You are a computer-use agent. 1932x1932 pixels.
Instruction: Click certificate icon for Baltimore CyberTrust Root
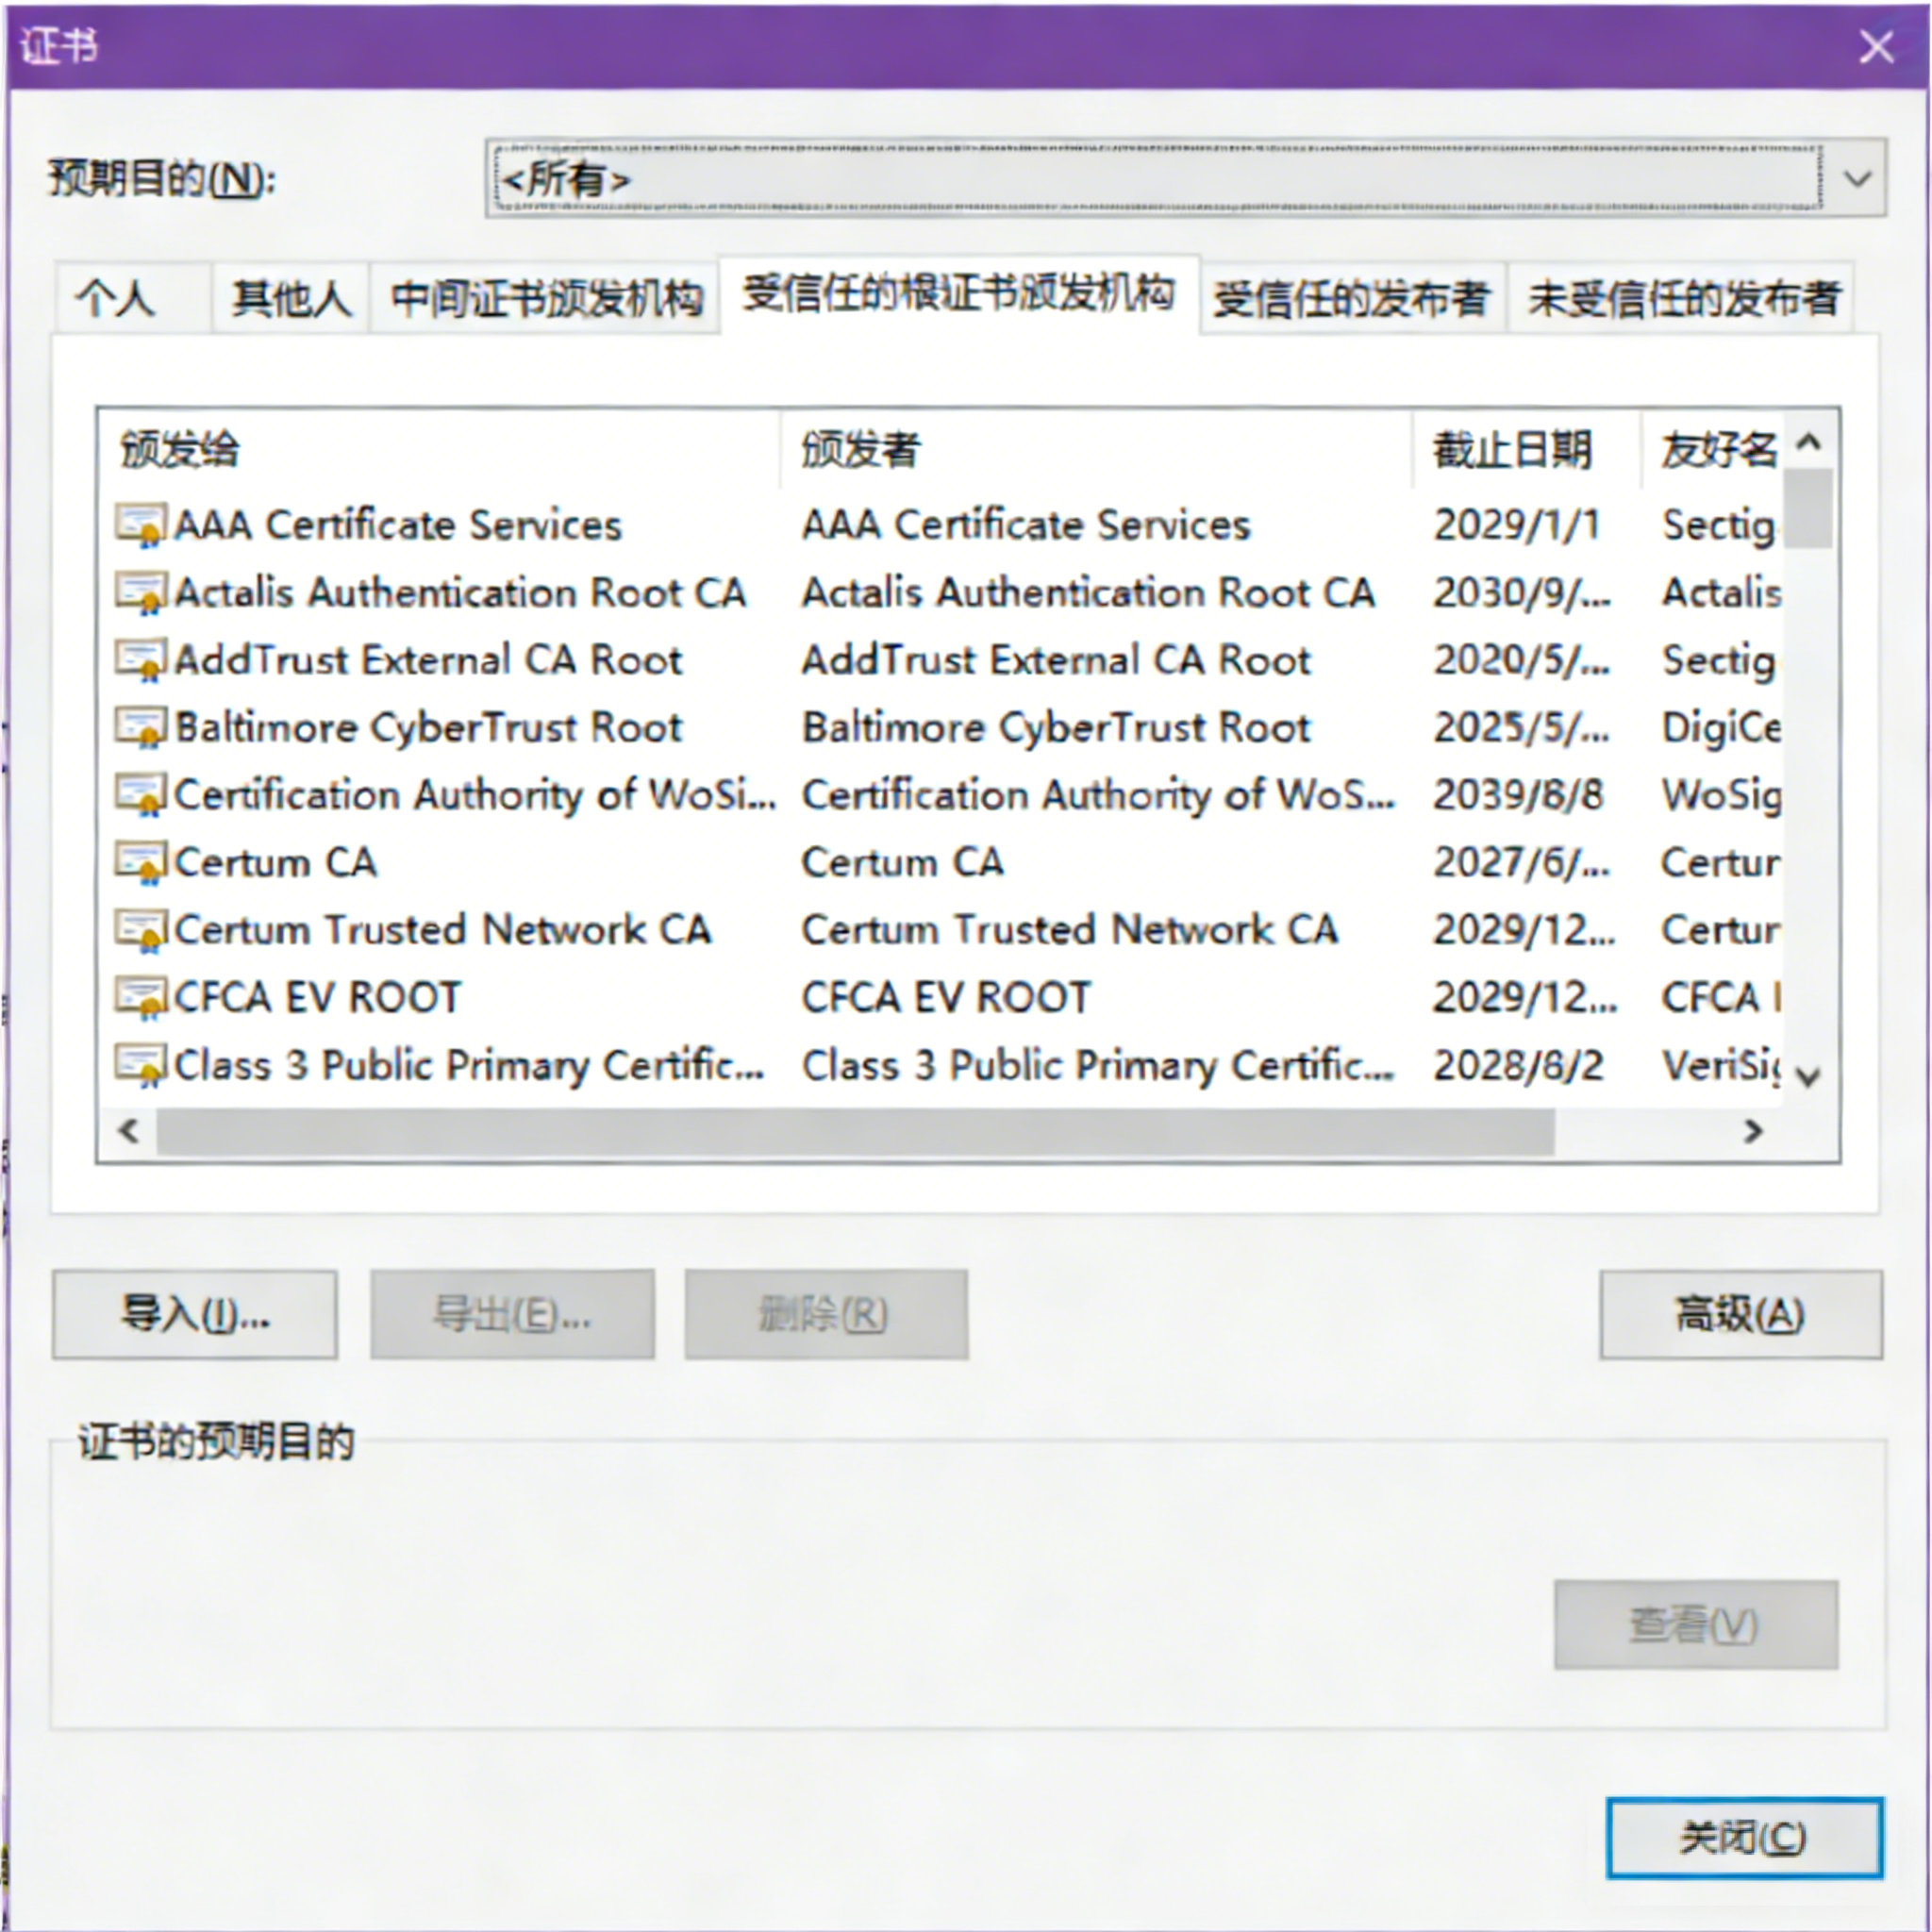pos(140,728)
